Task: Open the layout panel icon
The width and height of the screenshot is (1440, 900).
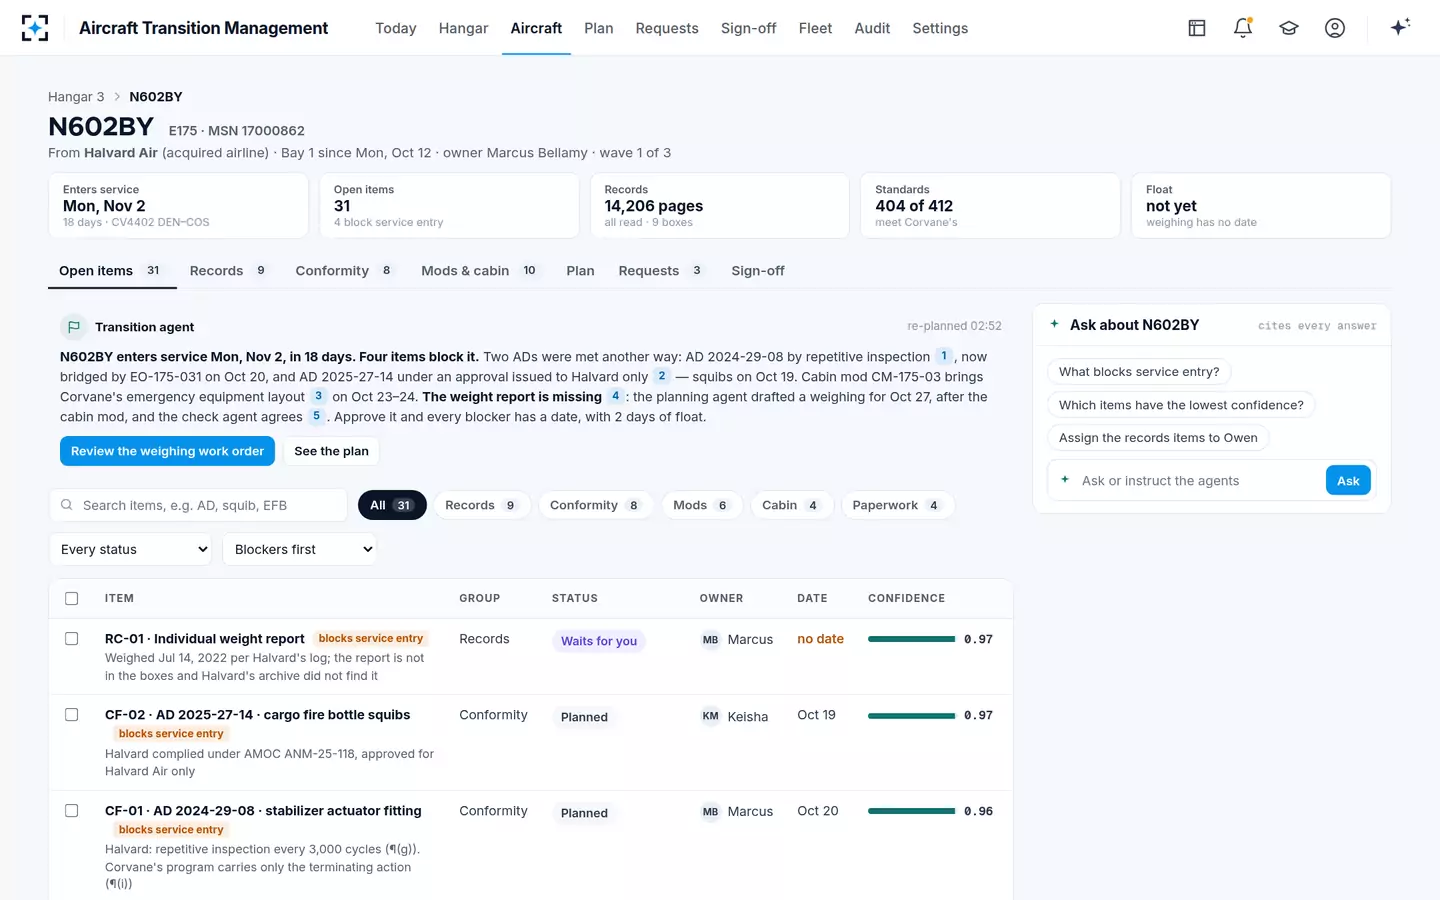Action: (x=1197, y=28)
